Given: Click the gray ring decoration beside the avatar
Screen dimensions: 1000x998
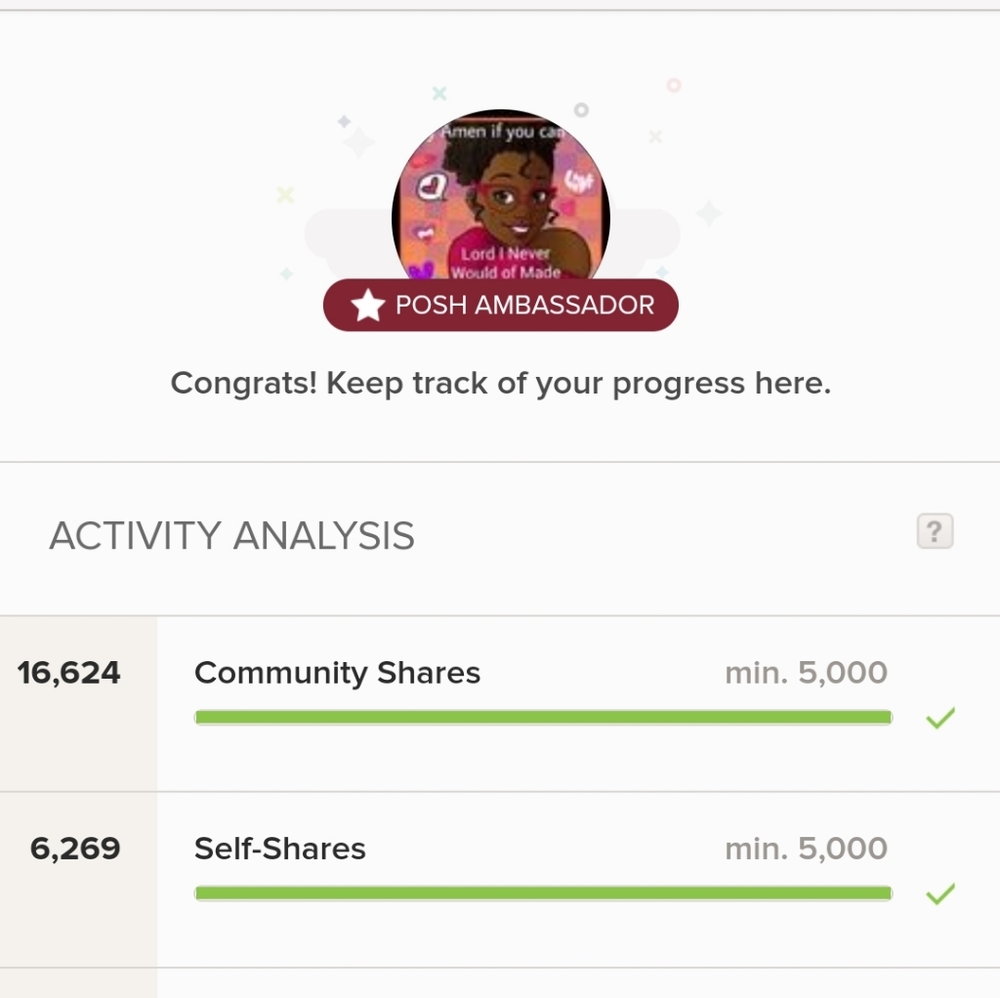Looking at the screenshot, I should point(581,110).
